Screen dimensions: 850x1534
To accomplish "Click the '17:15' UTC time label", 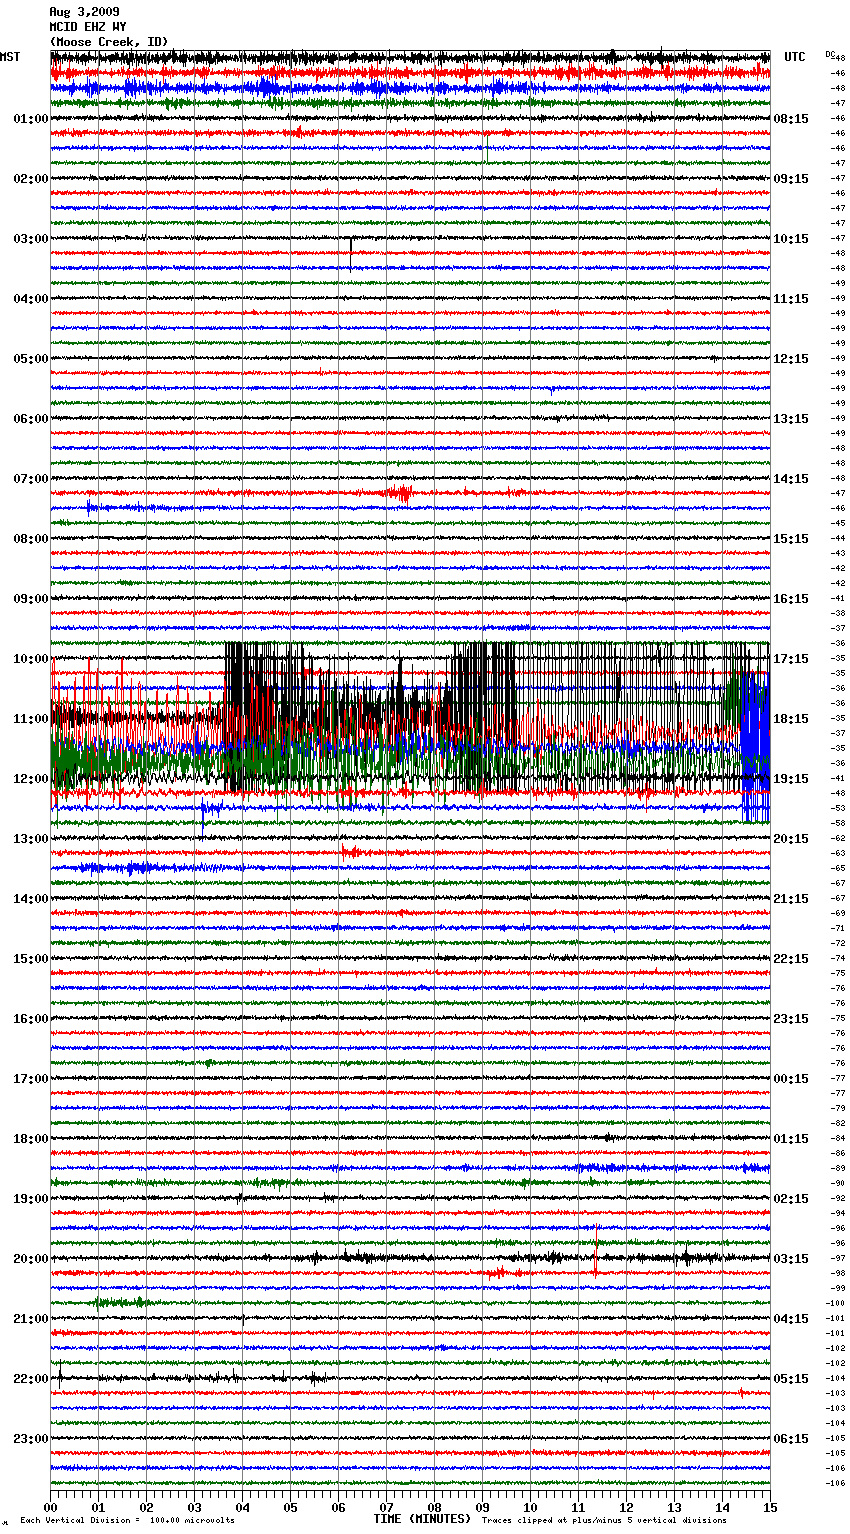I will [791, 659].
